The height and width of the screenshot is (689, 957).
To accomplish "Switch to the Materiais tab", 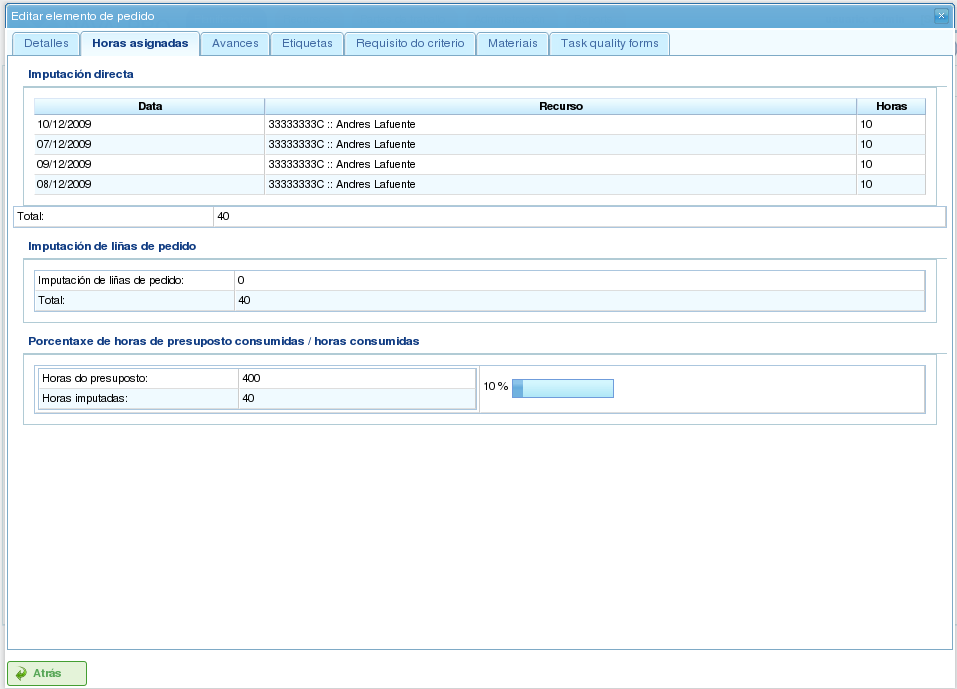I will click(x=512, y=44).
